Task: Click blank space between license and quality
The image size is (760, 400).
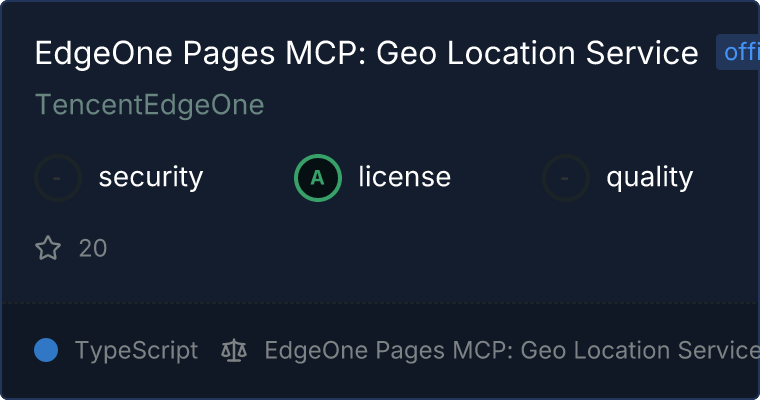Action: pyautogui.click(x=496, y=178)
